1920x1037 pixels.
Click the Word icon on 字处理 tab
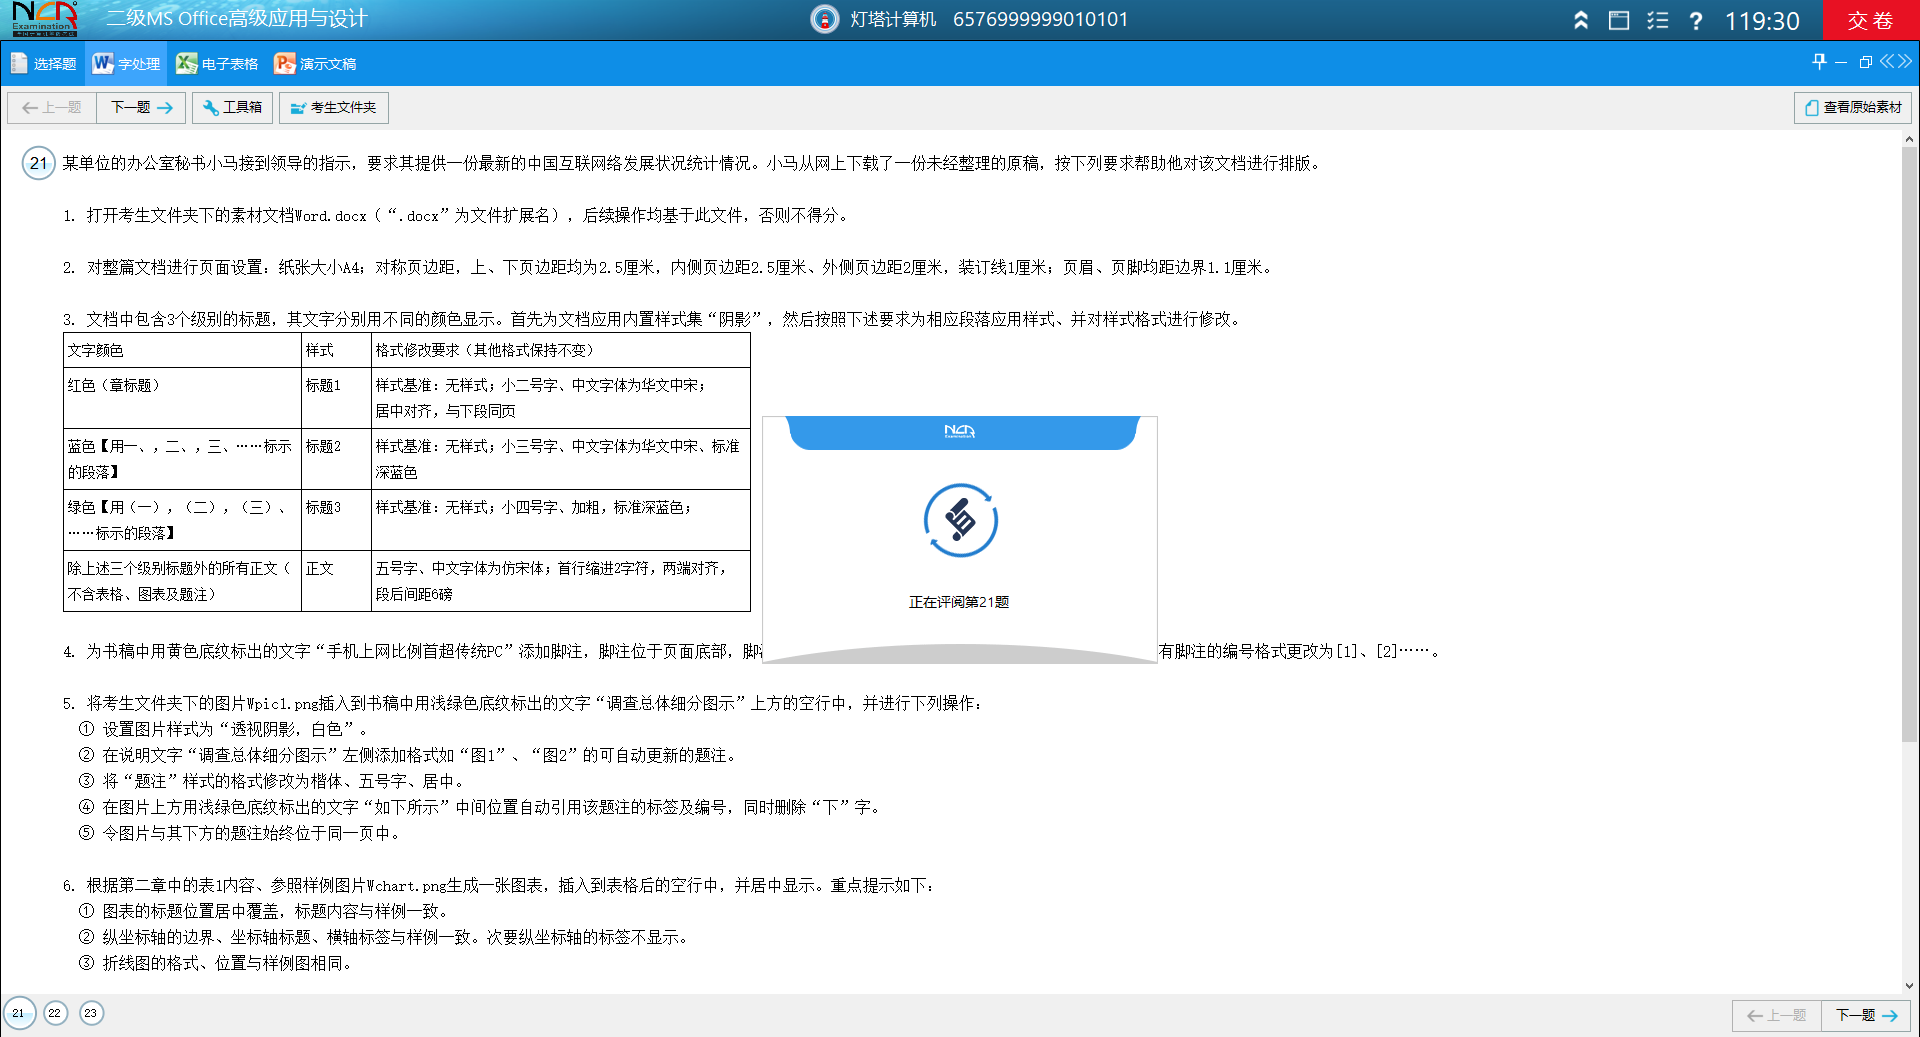click(x=104, y=63)
